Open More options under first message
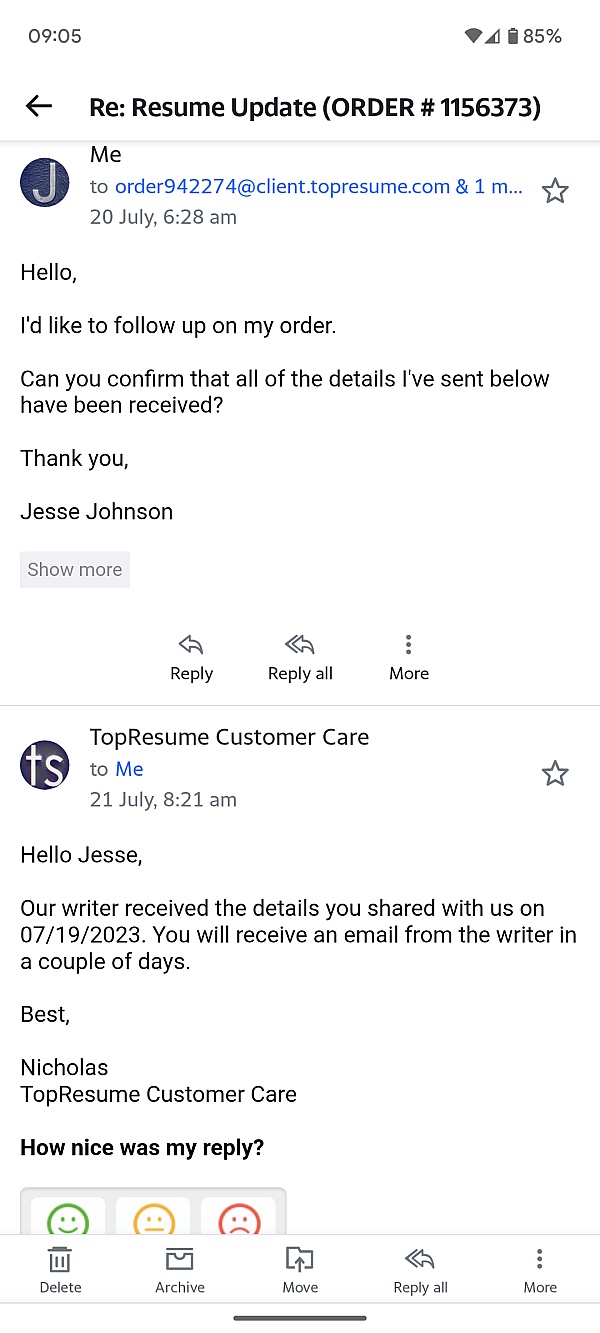The height and width of the screenshot is (1333, 600). (408, 657)
